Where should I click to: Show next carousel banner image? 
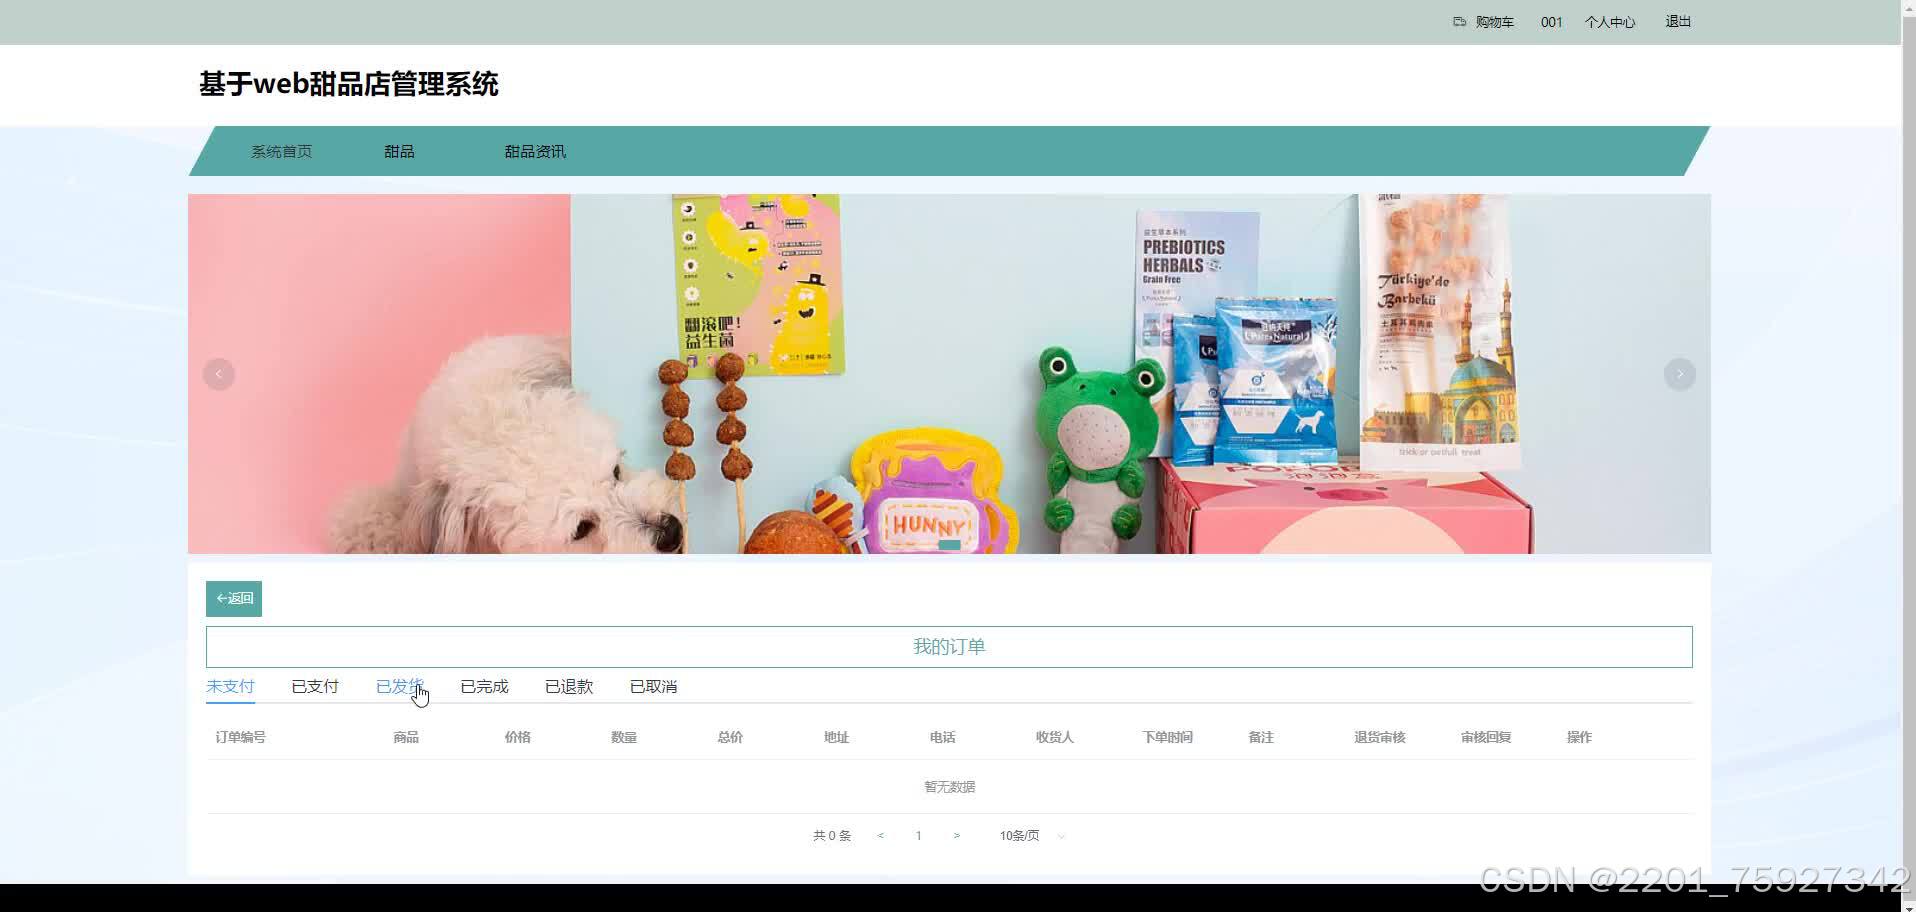1680,374
